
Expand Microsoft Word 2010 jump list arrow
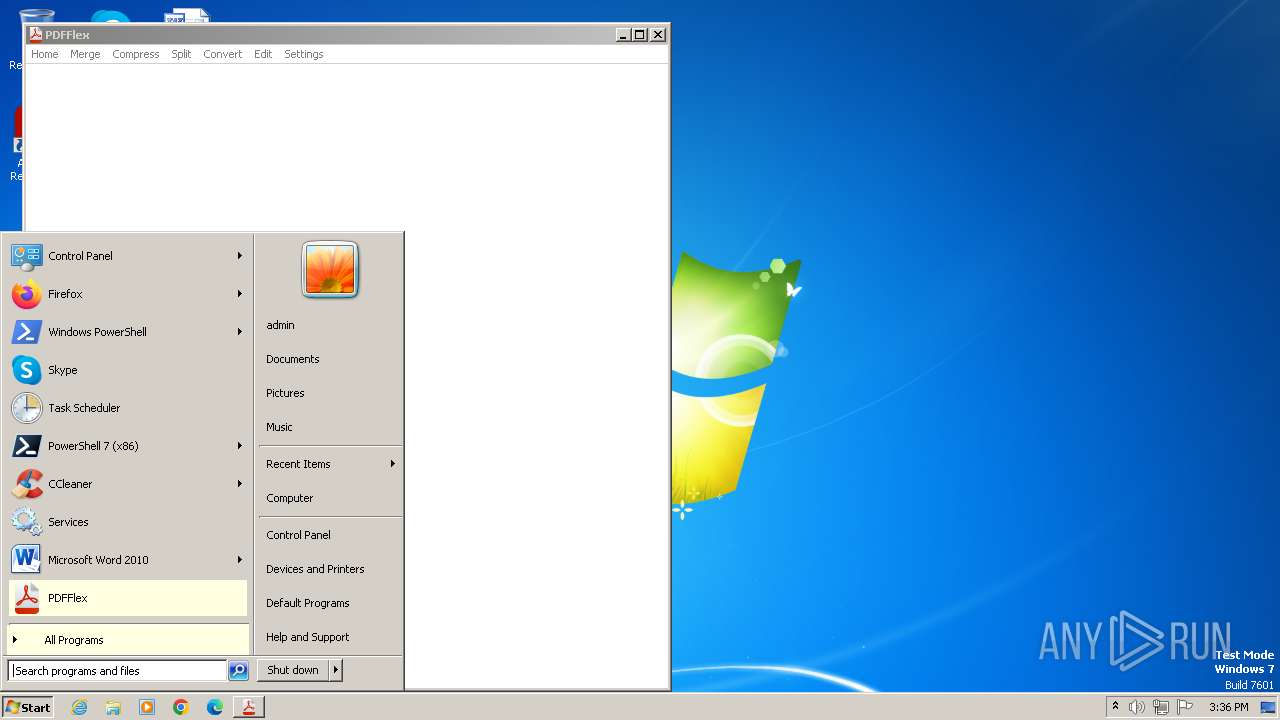(x=240, y=560)
